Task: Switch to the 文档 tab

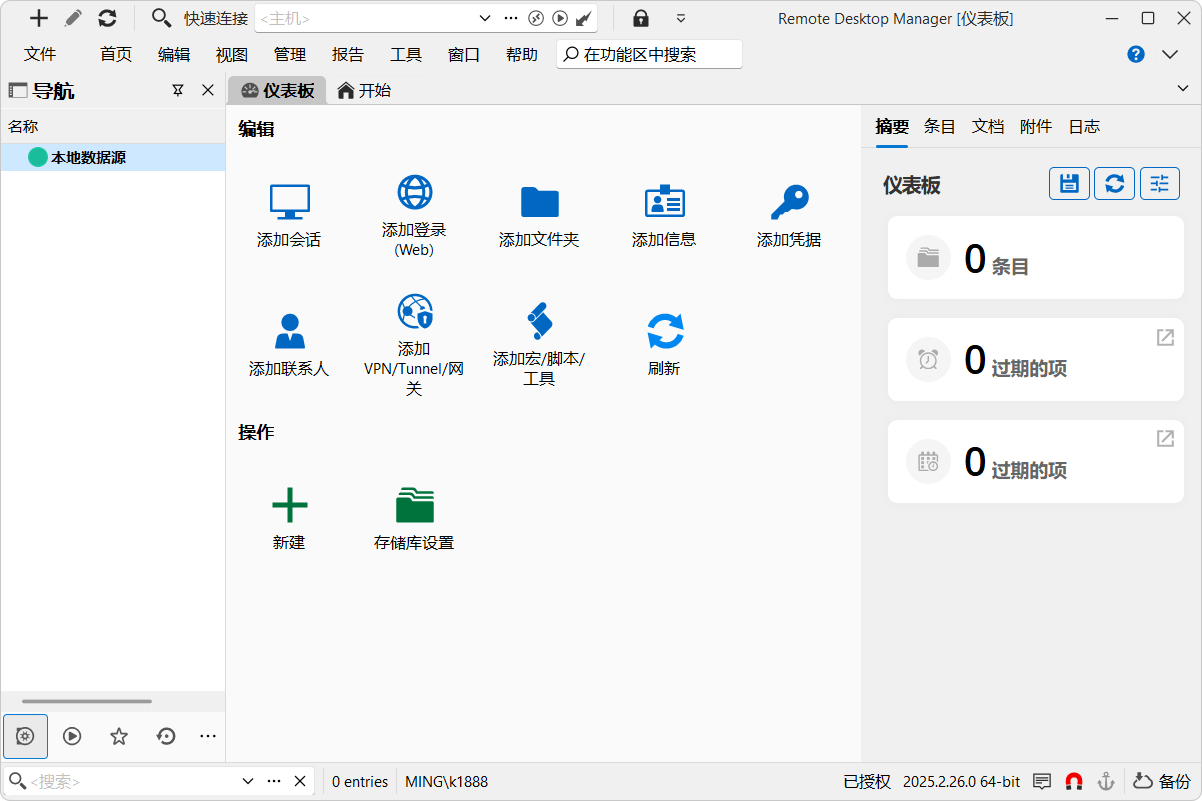Action: (988, 126)
